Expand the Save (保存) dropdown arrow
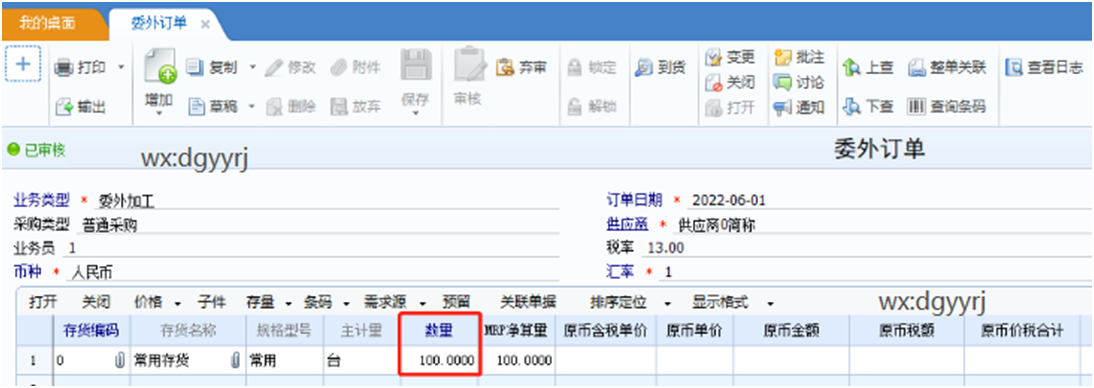The image size is (1094, 388). pyautogui.click(x=416, y=113)
